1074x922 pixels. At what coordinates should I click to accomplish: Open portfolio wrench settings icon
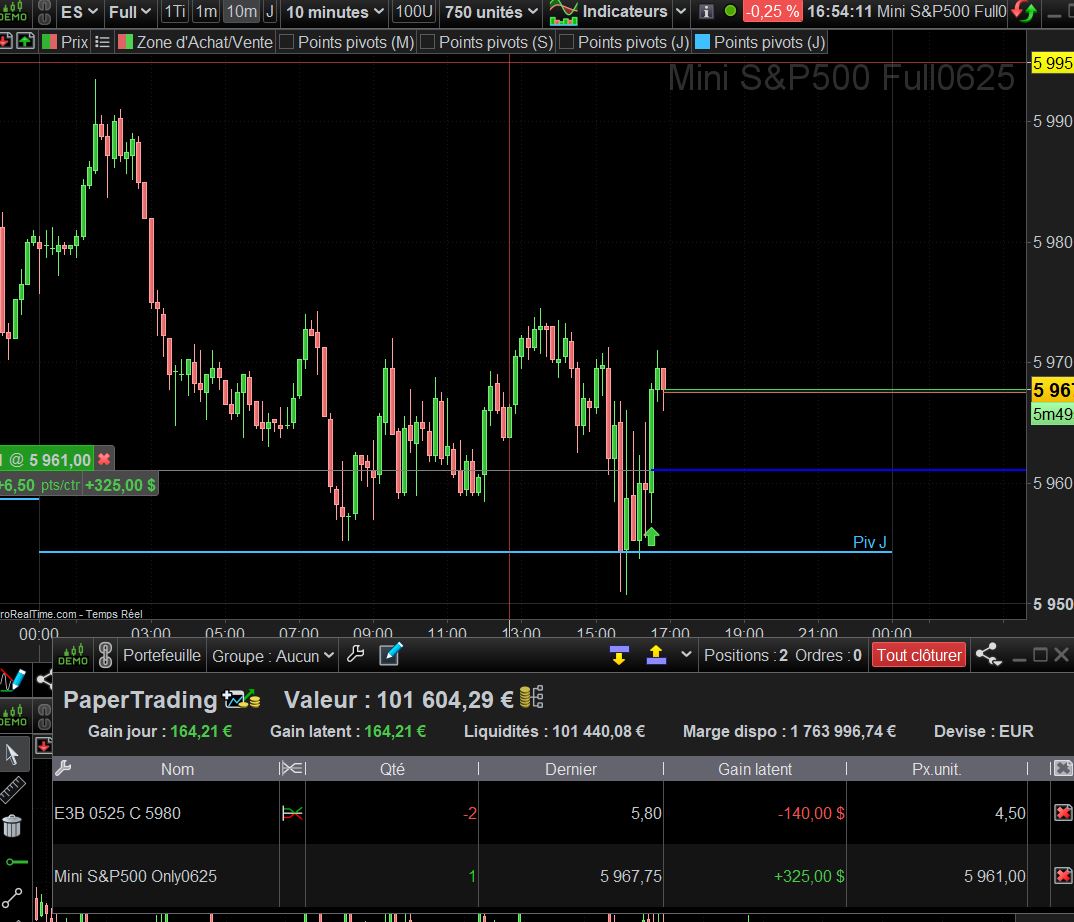[355, 655]
